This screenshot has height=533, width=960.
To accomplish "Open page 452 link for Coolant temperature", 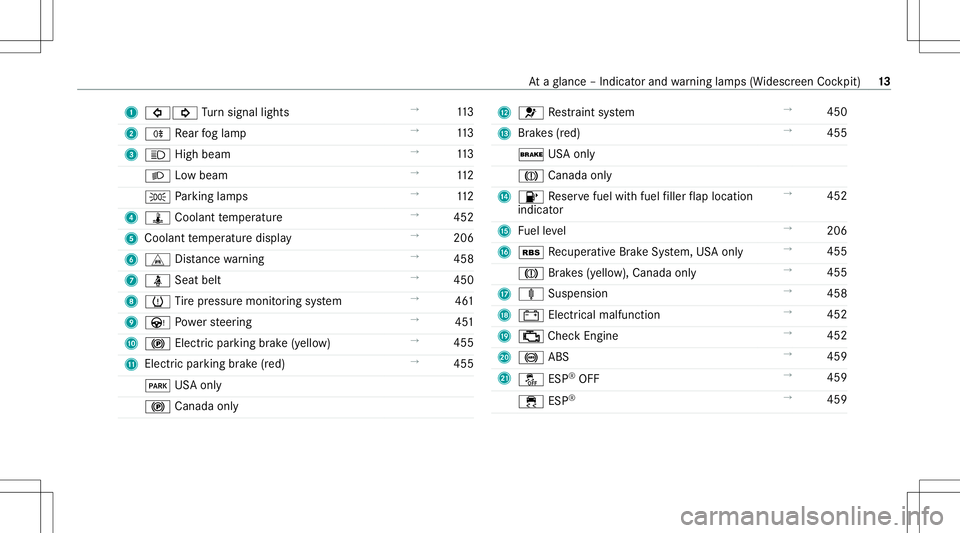I will coord(463,217).
